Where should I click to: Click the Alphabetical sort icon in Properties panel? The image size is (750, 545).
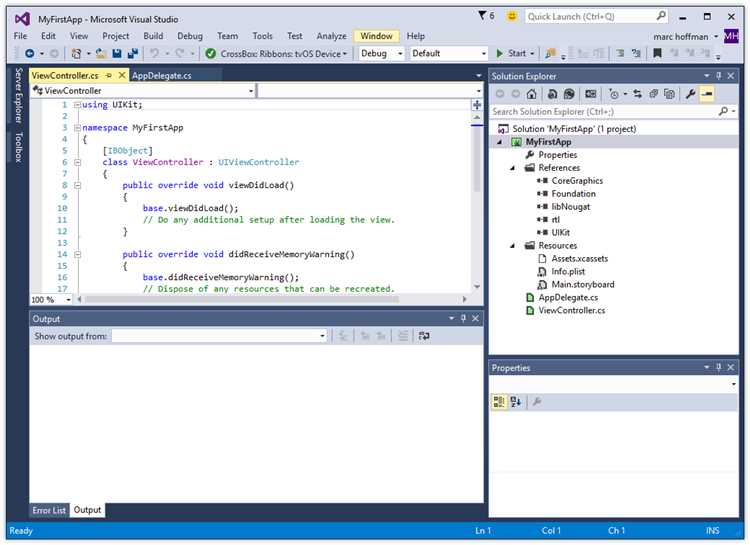516,401
